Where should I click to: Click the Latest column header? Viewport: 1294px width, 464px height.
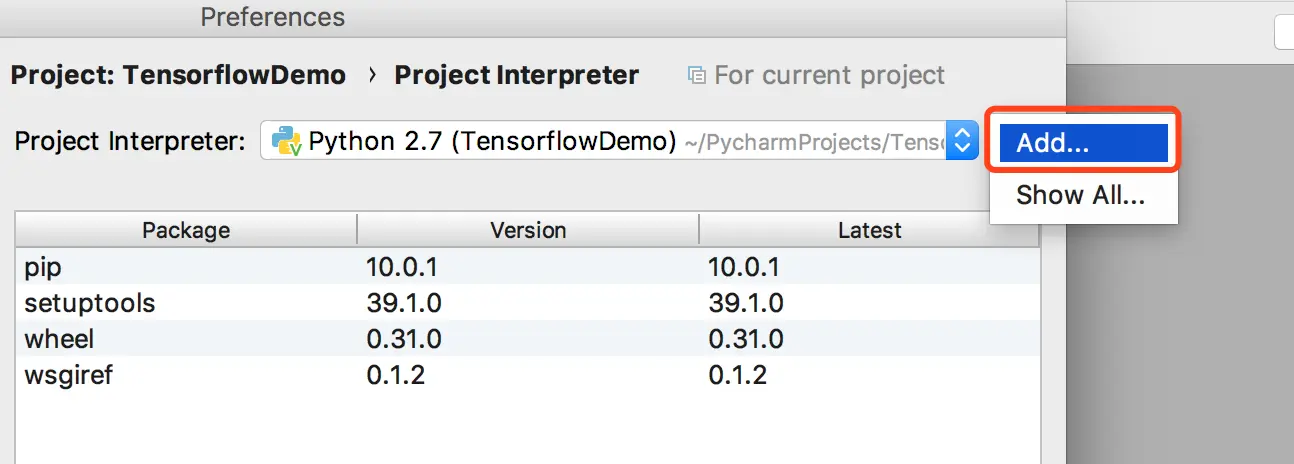869,230
